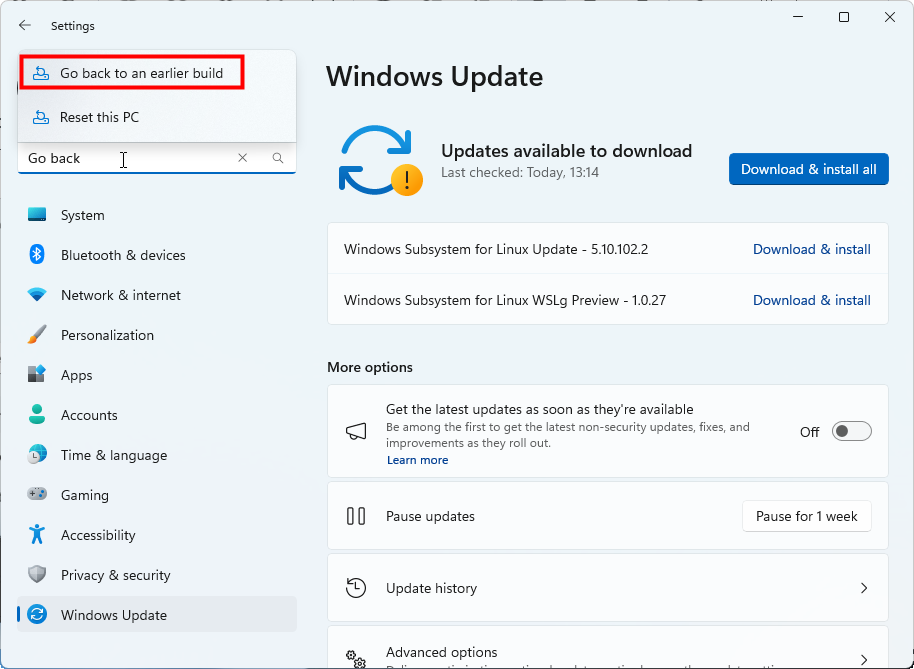Screen dimensions: 914x669
Task: Click the back arrow in Settings
Action: 24,26
